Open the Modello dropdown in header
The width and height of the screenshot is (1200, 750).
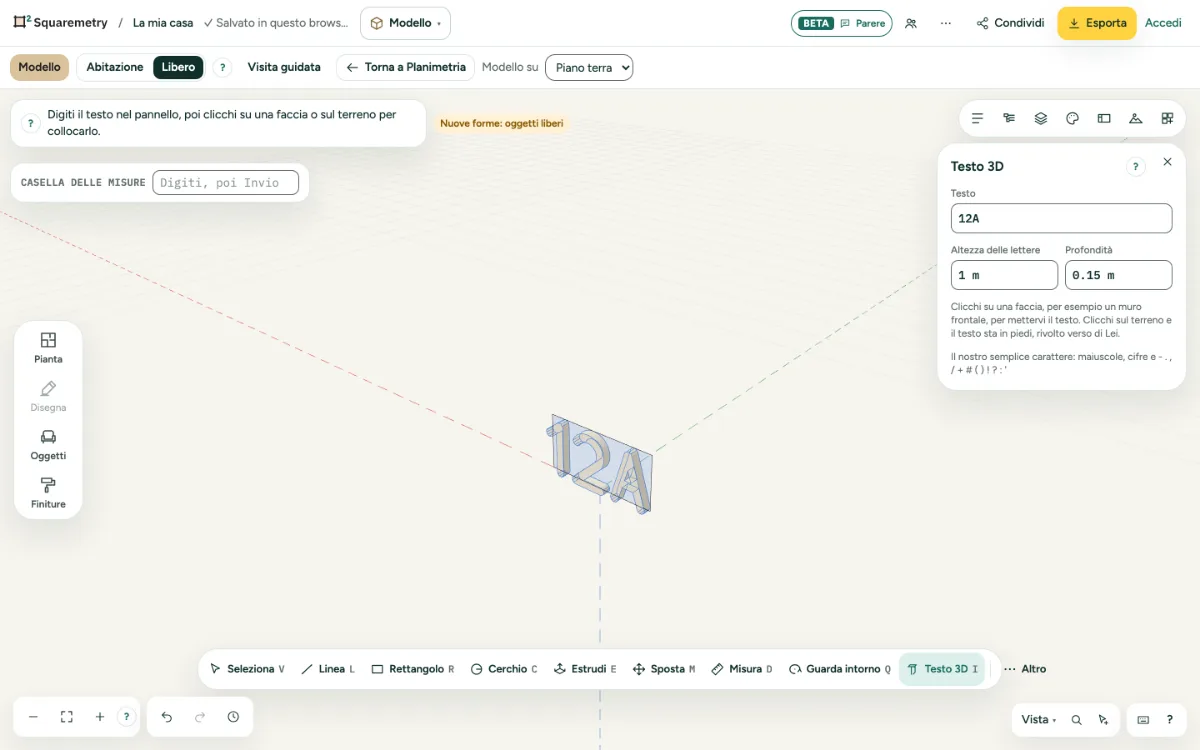405,23
